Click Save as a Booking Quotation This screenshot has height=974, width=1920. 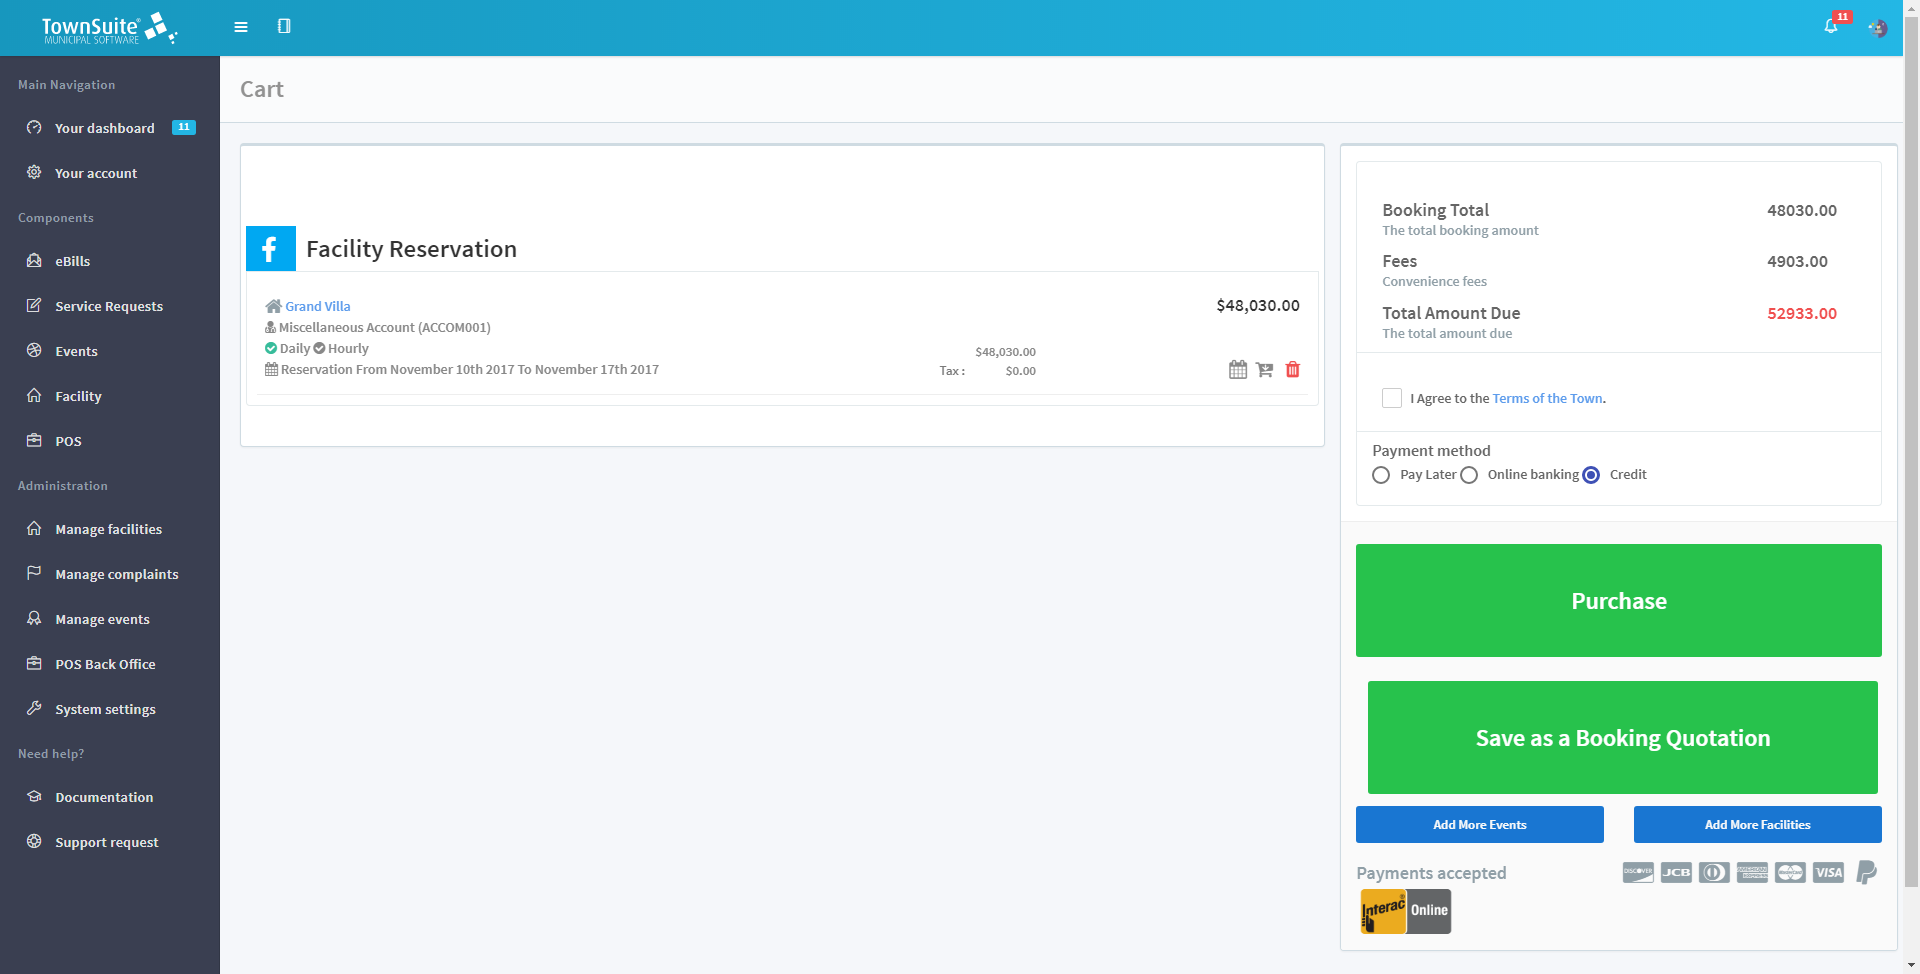(1622, 738)
